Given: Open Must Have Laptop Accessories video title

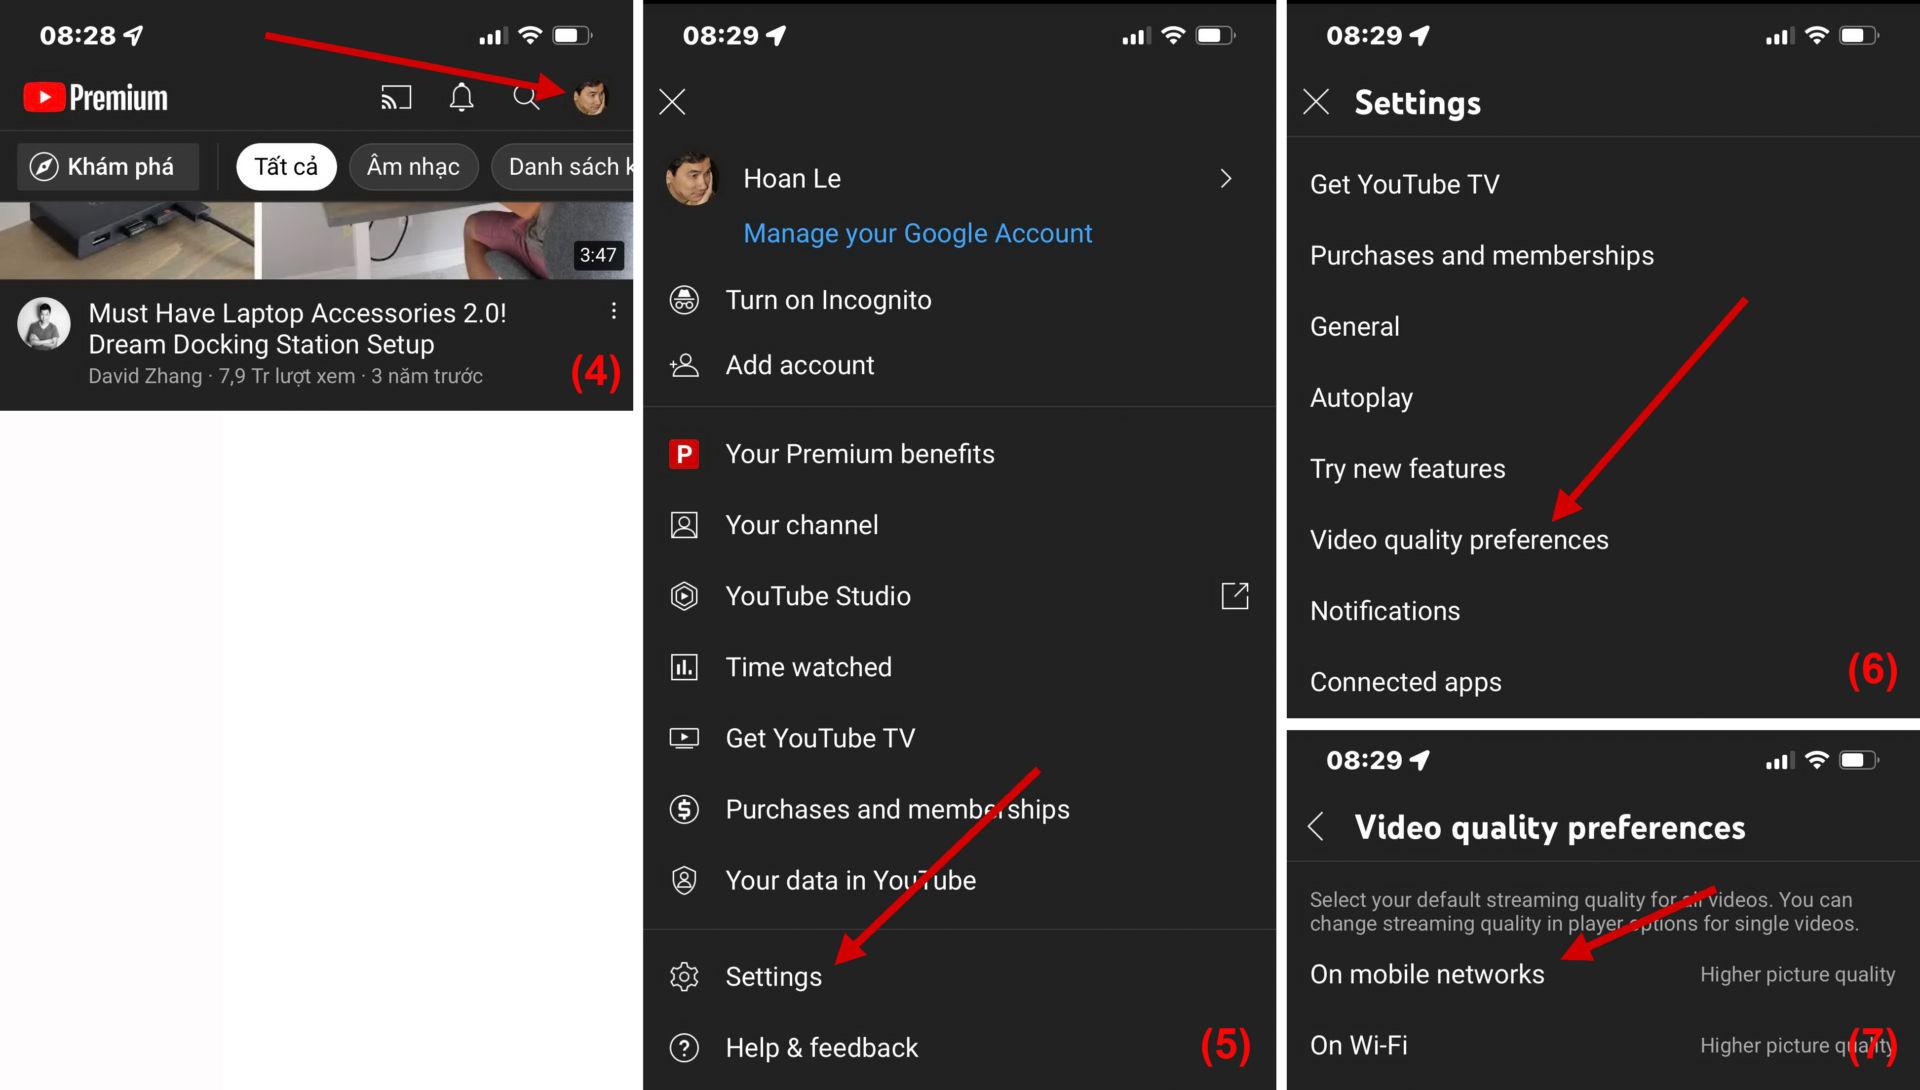Looking at the screenshot, I should point(297,328).
